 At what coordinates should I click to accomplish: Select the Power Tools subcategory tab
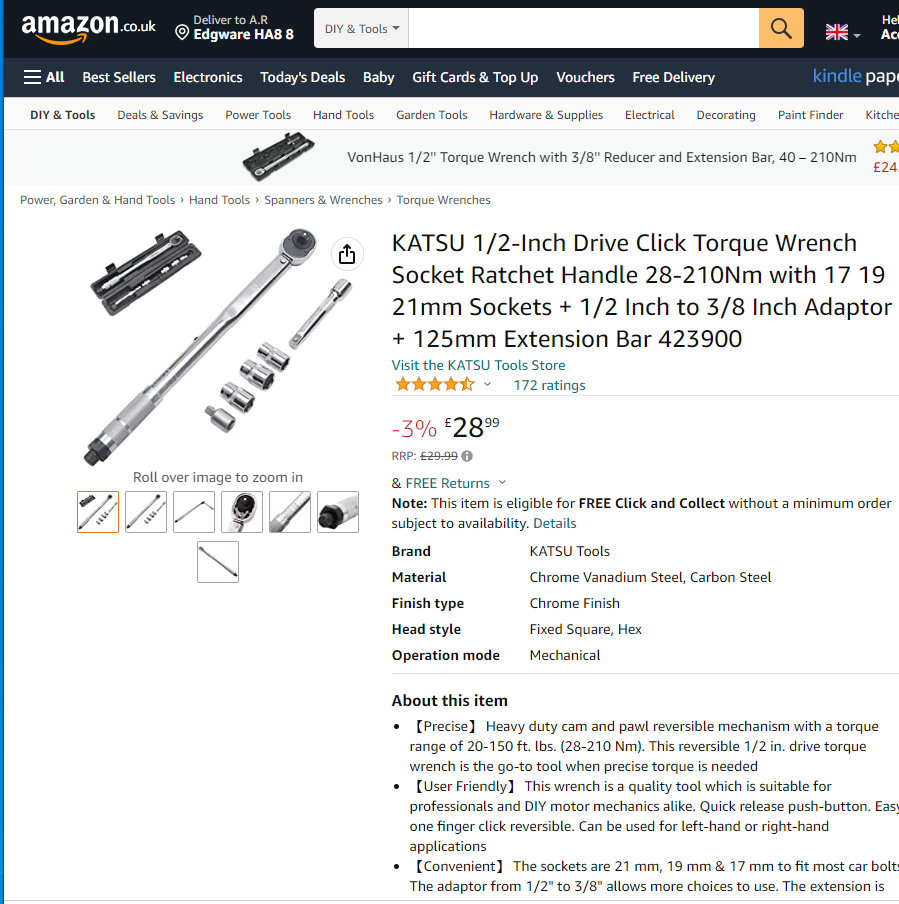click(258, 115)
